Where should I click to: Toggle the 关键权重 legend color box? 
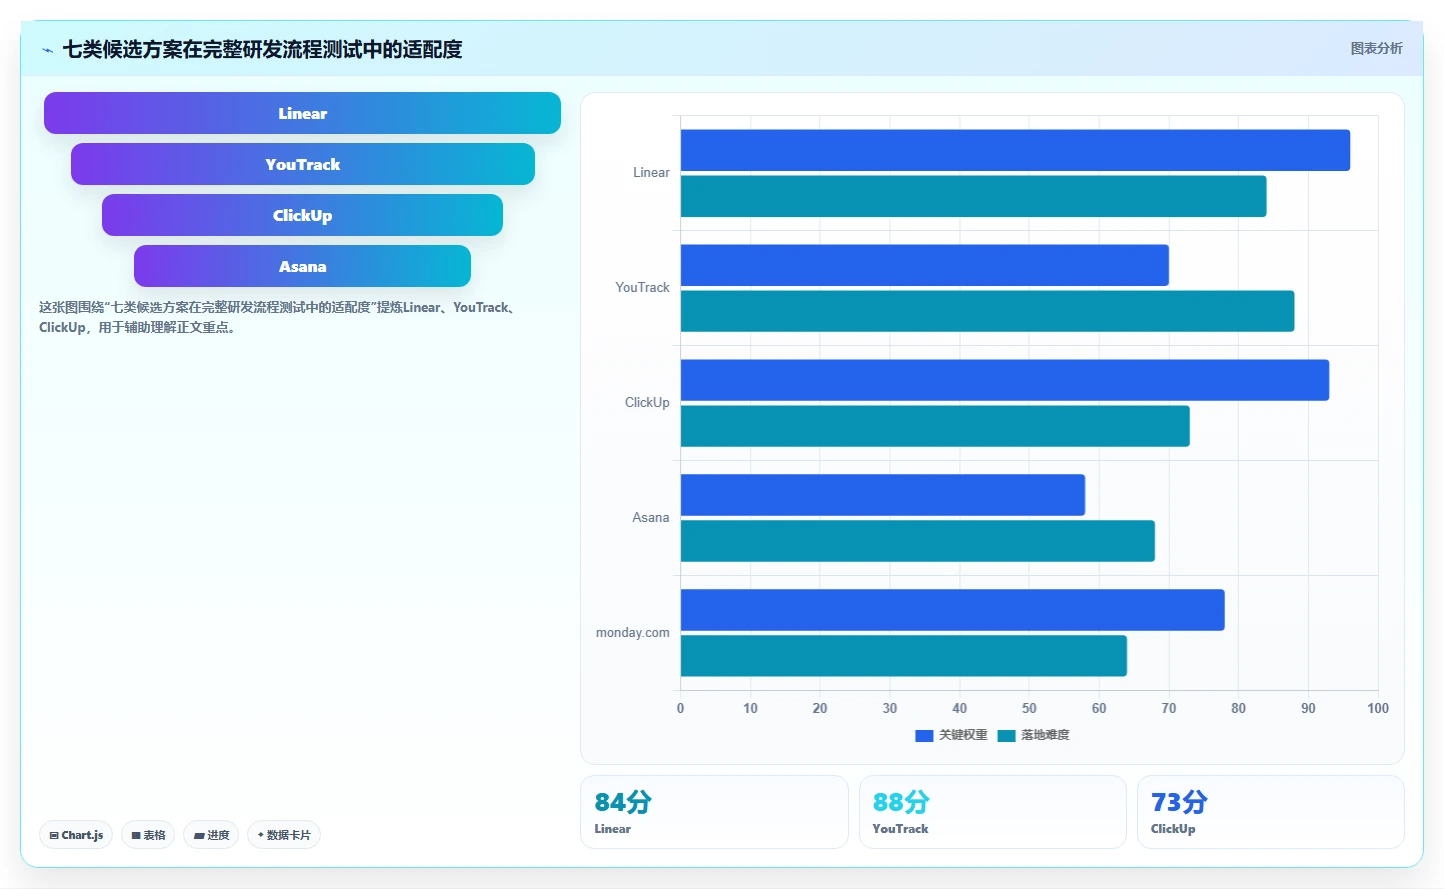click(924, 735)
